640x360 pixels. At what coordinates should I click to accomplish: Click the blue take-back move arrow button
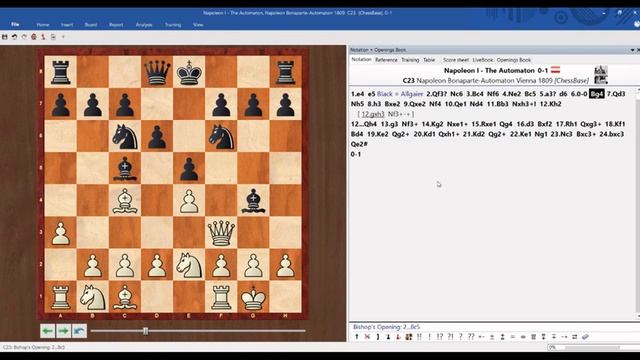click(79, 331)
